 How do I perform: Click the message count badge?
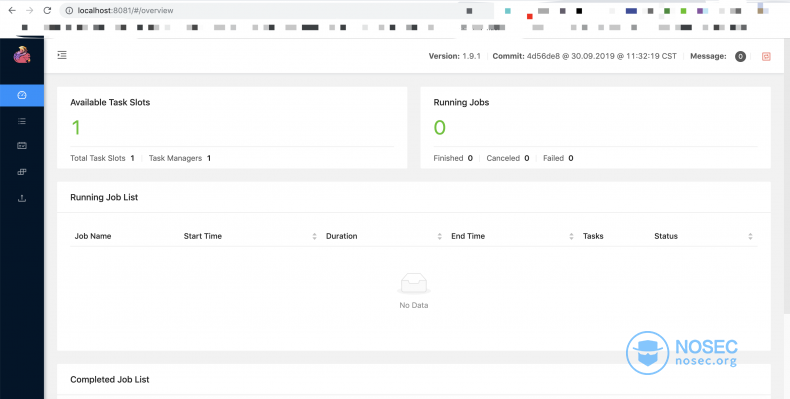point(740,56)
